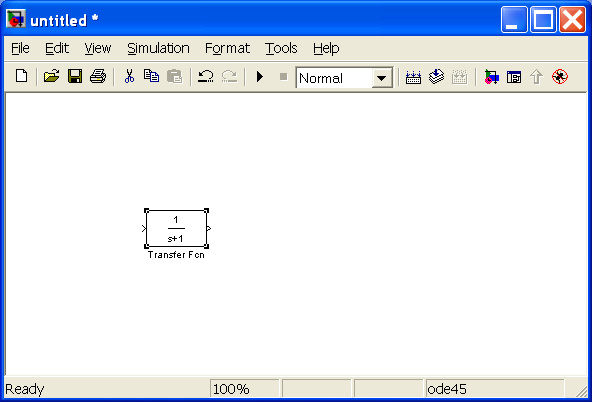This screenshot has height=402, width=592.
Task: Click the Transfer Fcn block name label
Action: pos(176,255)
